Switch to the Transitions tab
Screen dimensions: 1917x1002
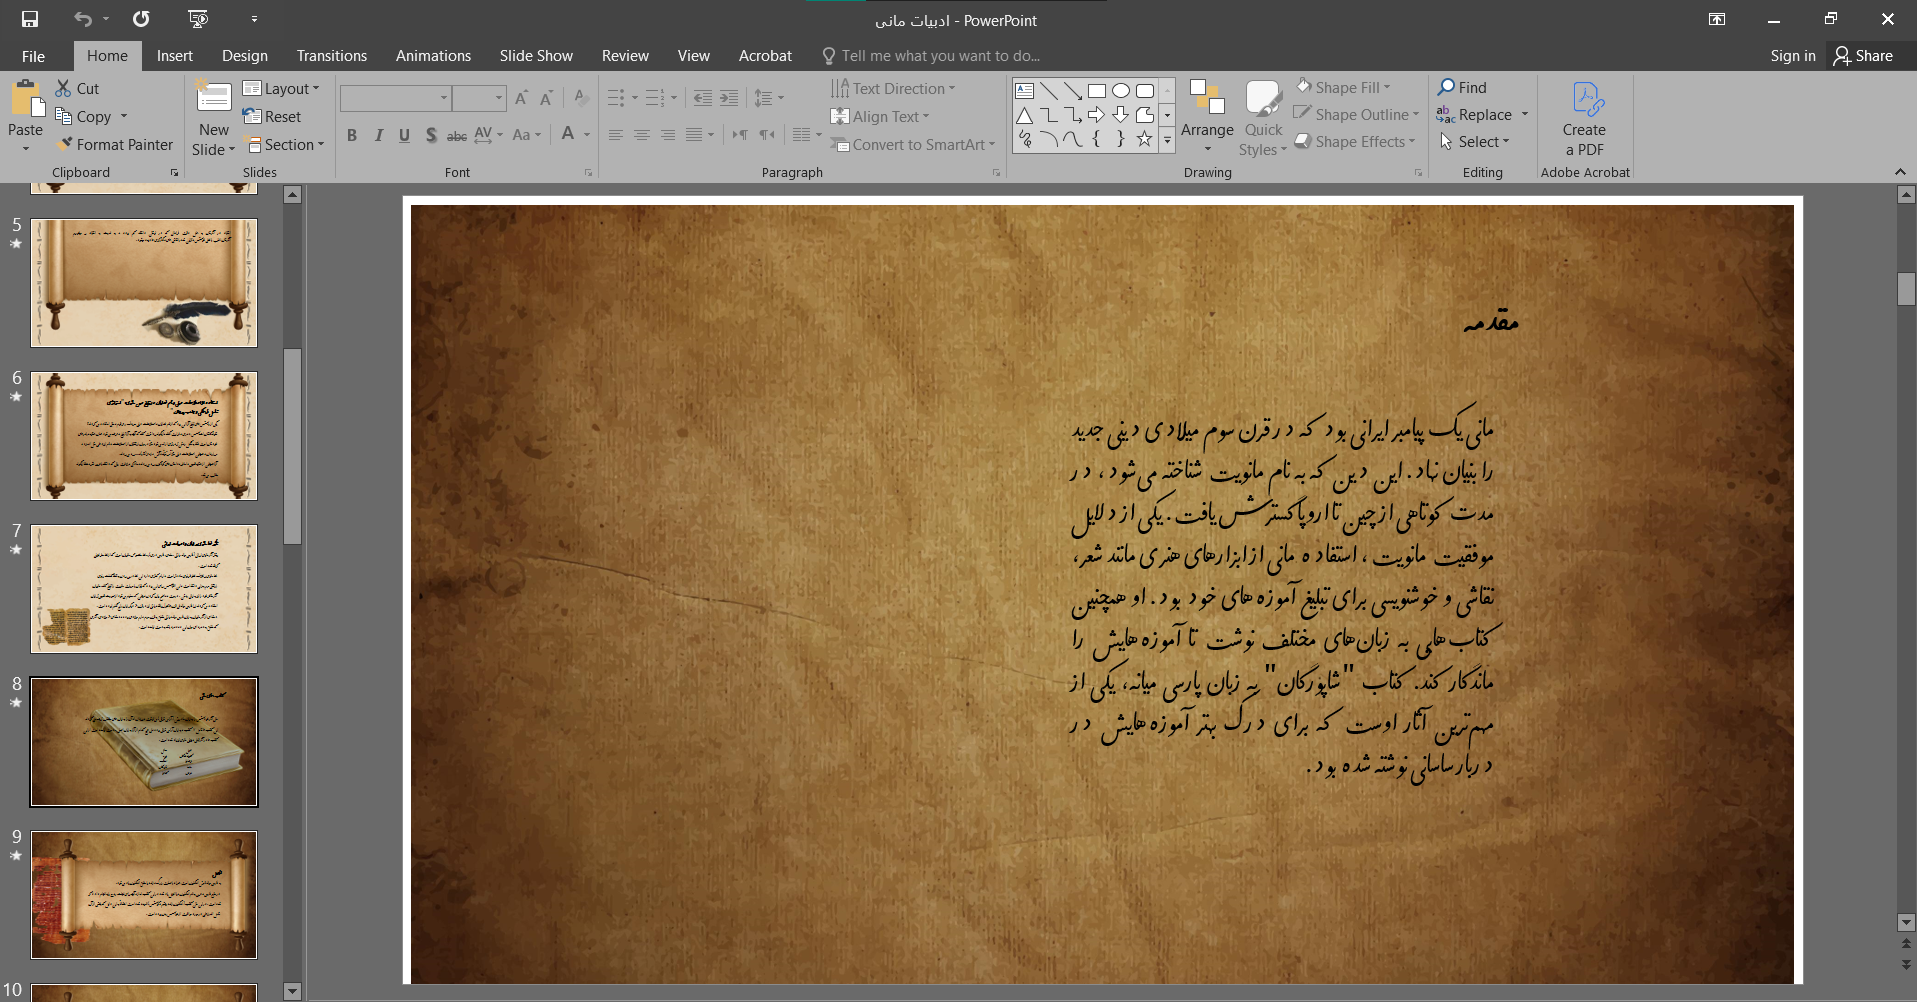click(x=331, y=56)
